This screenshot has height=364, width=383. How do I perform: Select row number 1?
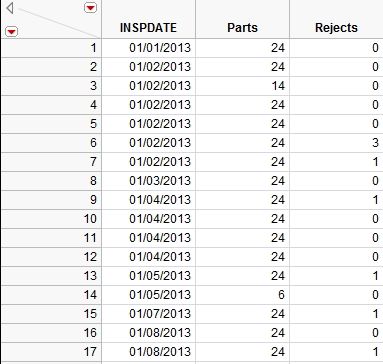[51, 48]
